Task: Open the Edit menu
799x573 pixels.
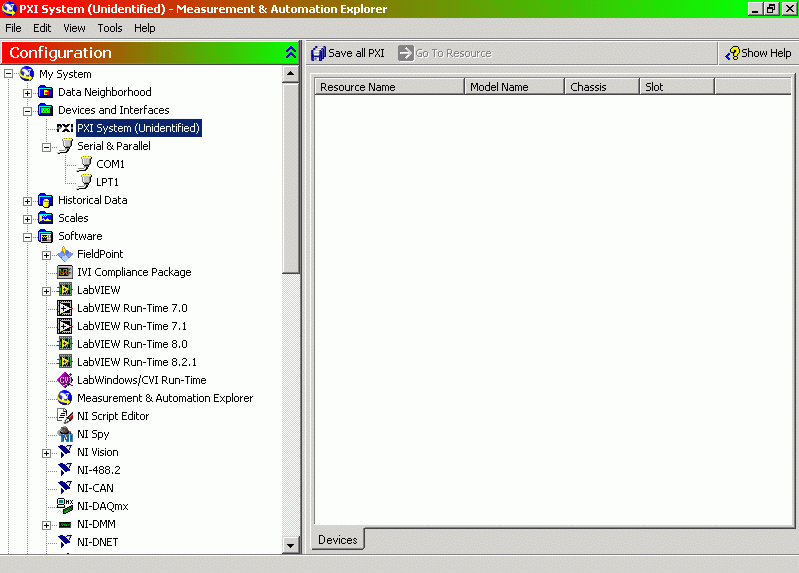Action: click(42, 28)
